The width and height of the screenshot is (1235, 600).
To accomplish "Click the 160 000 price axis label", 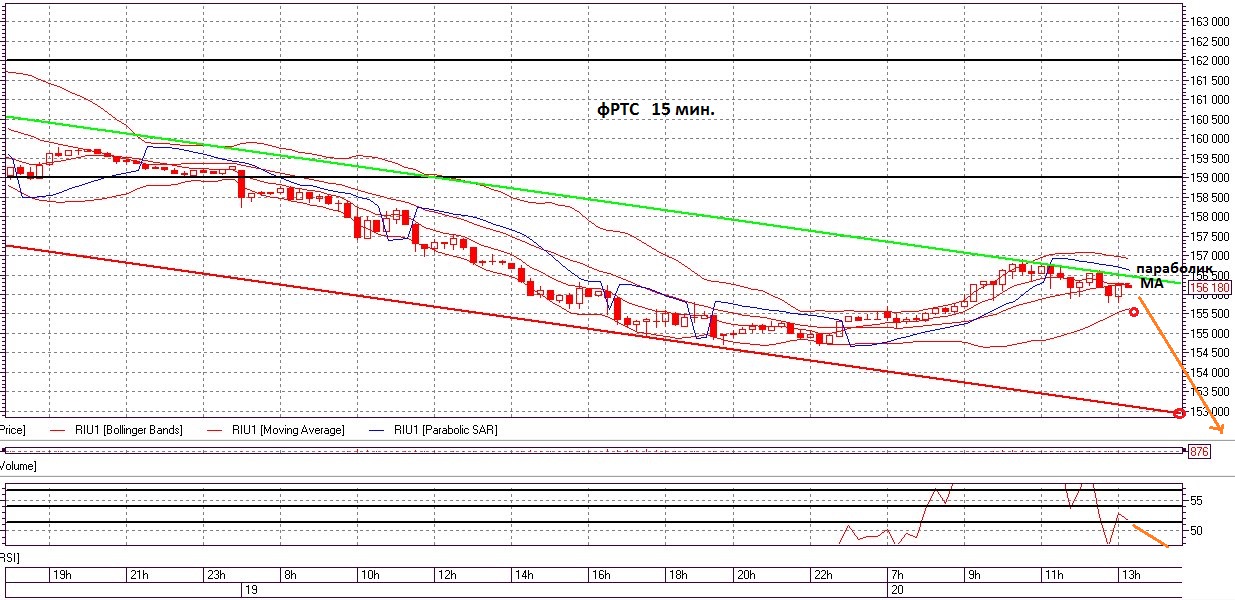I will 1210,139.
